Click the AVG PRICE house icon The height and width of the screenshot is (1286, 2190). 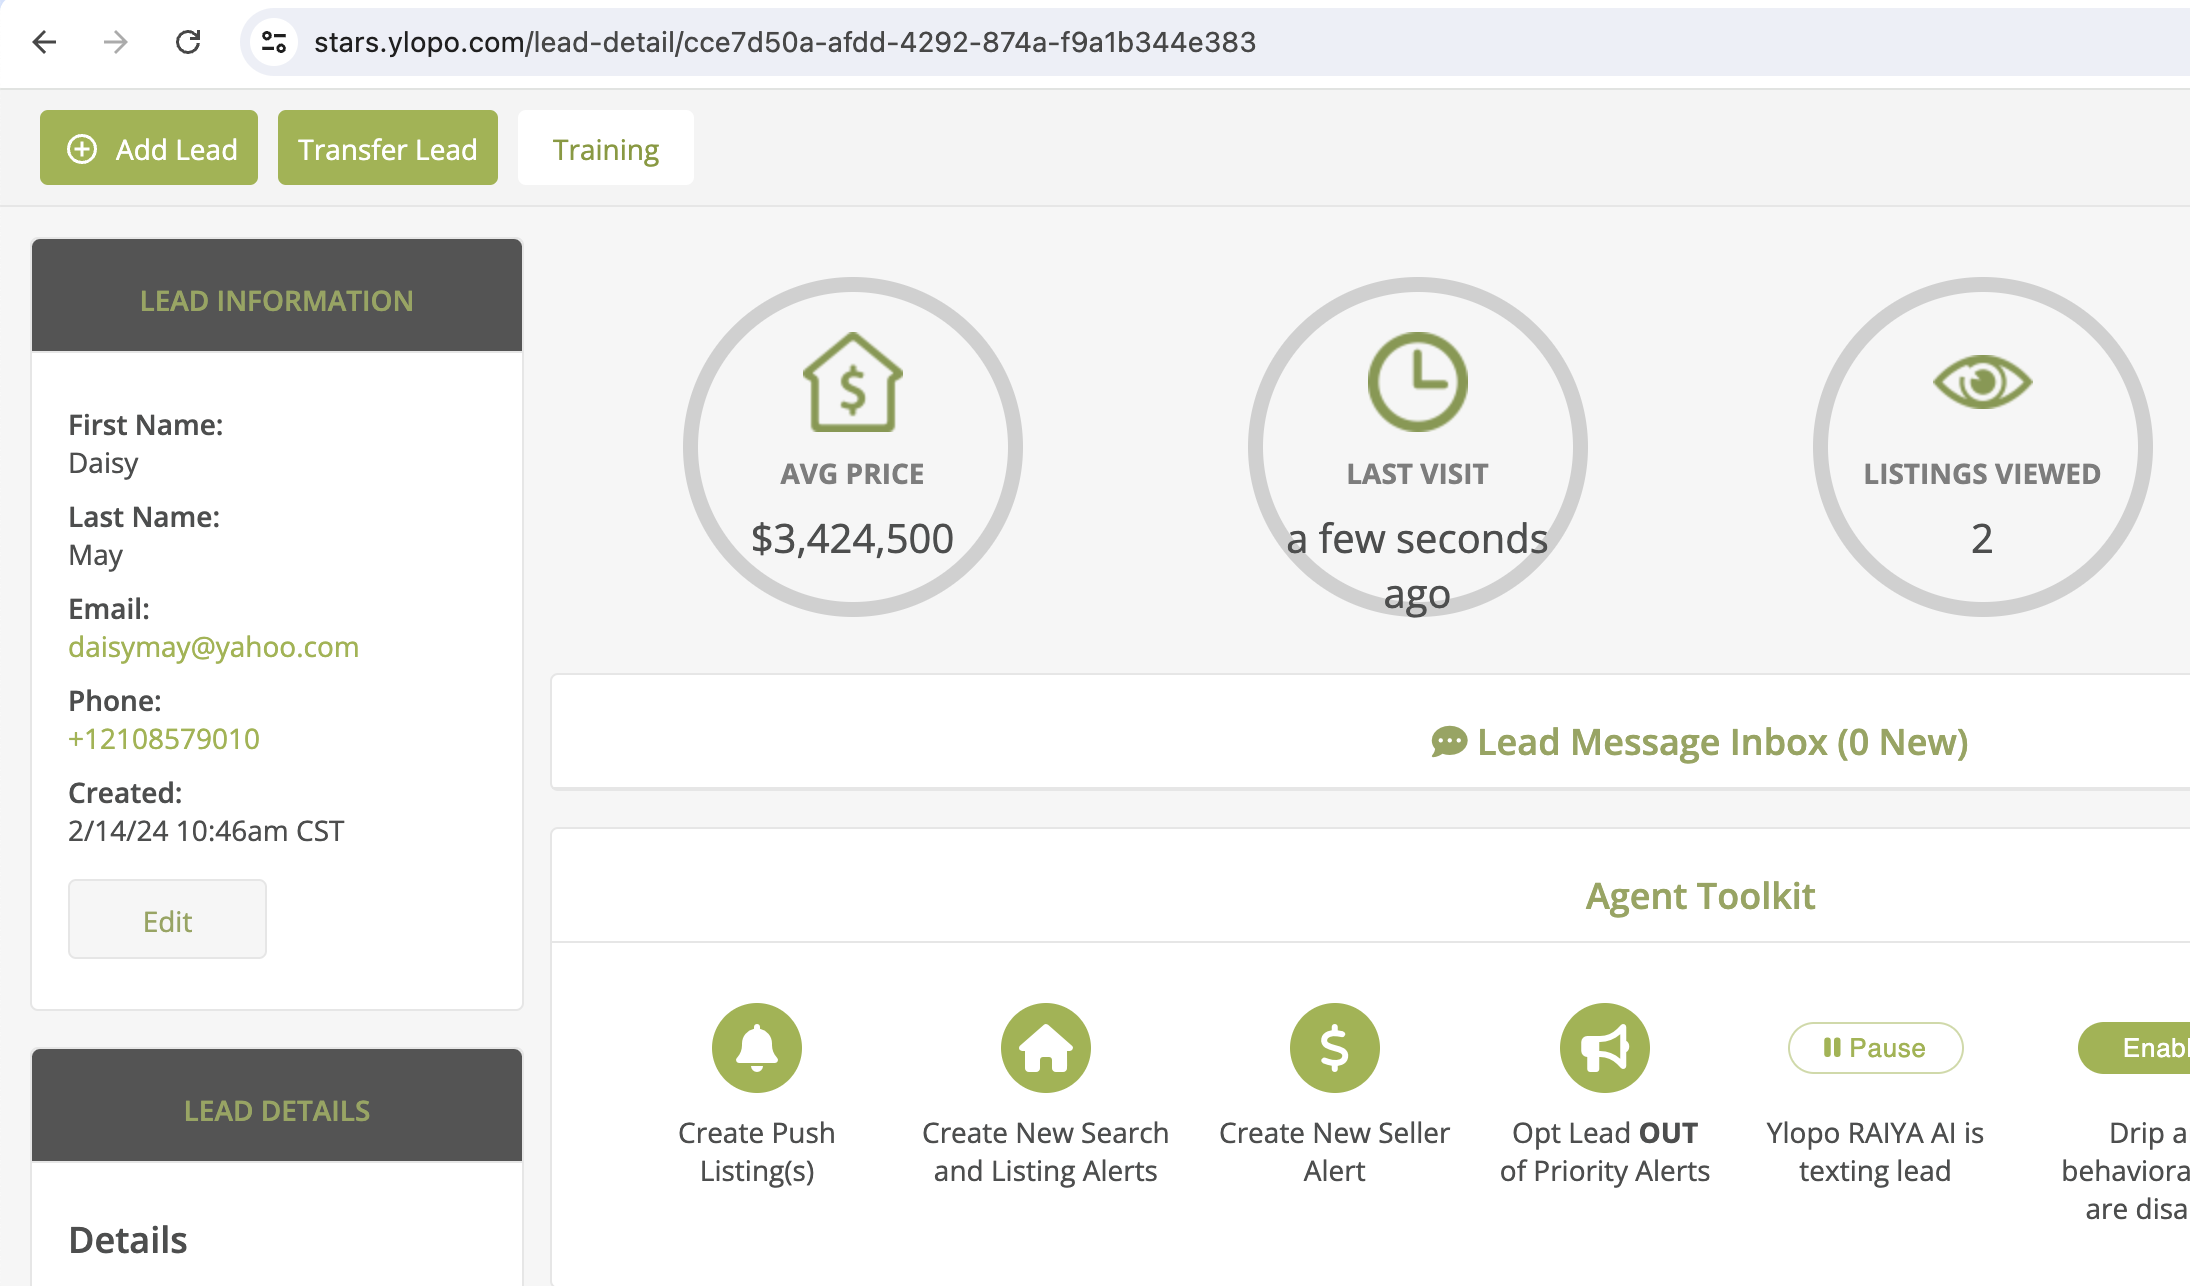(x=852, y=382)
